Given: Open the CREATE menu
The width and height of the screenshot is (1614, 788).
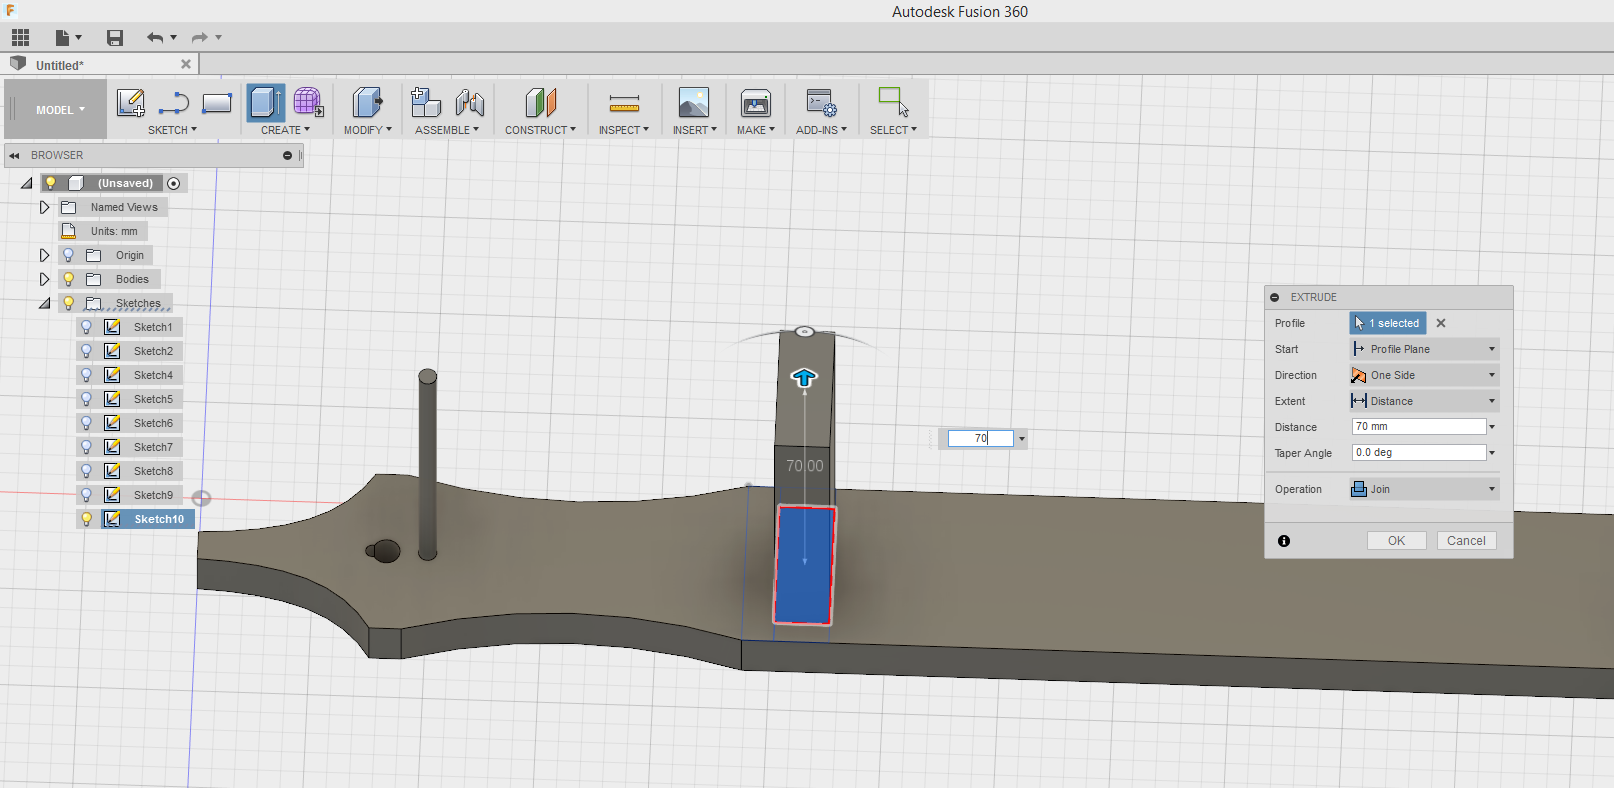Looking at the screenshot, I should tap(285, 130).
